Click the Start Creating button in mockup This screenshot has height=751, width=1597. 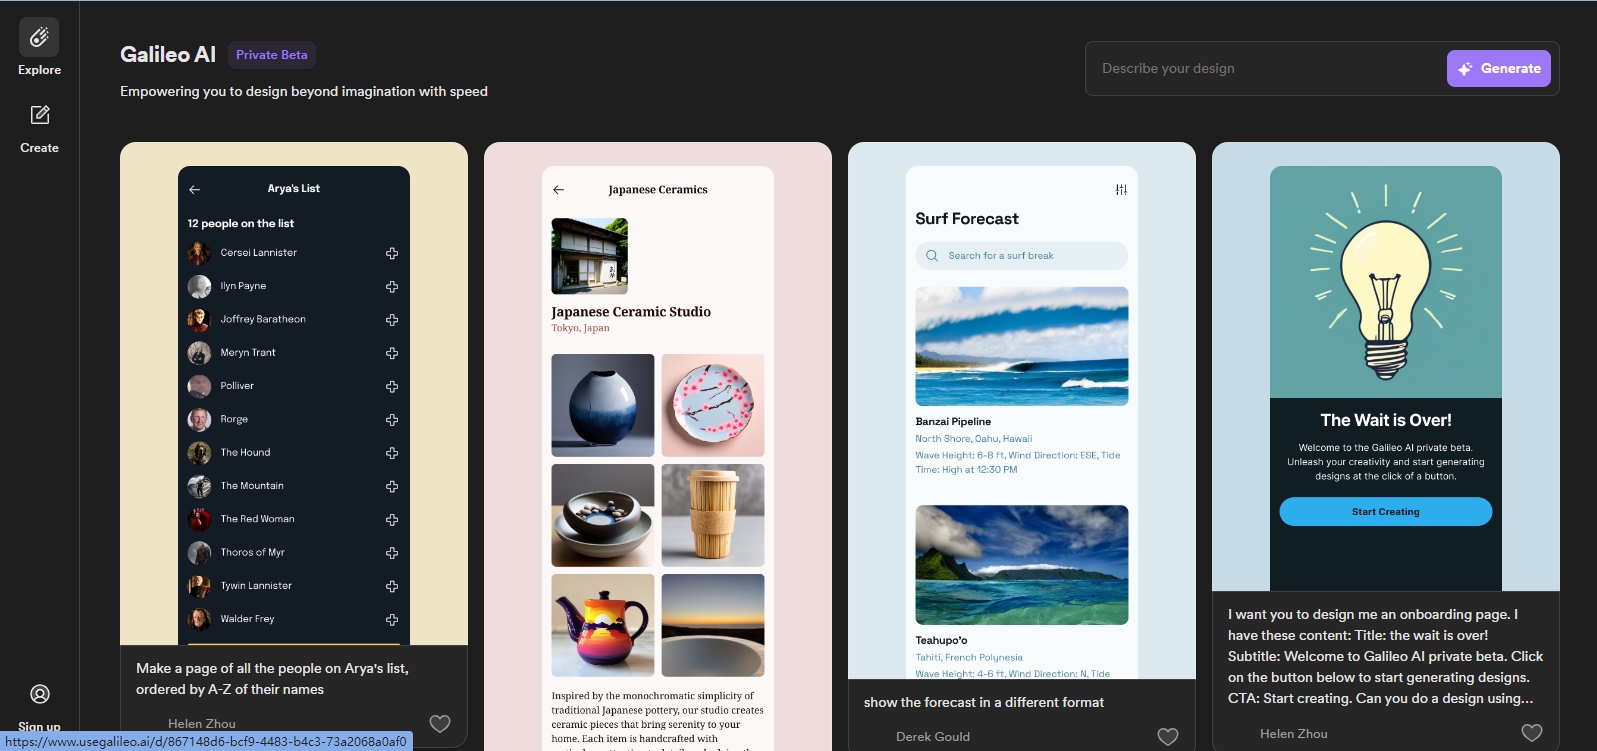coord(1386,512)
